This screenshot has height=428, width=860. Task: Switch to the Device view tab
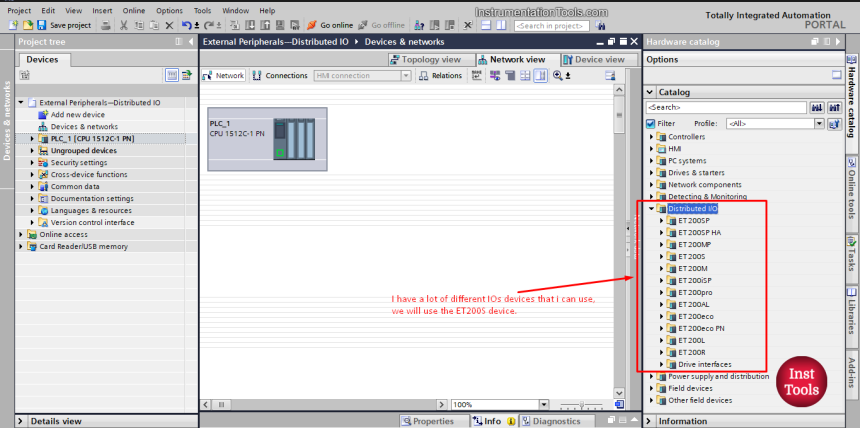(x=594, y=60)
